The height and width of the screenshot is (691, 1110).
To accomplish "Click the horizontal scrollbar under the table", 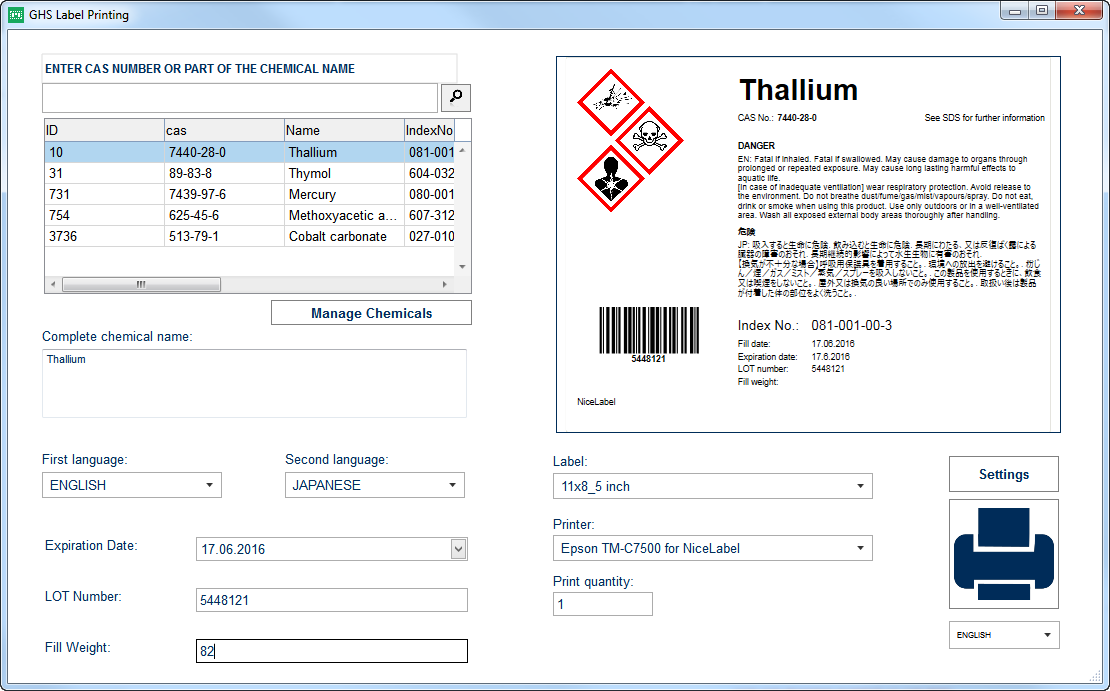I will click(140, 284).
